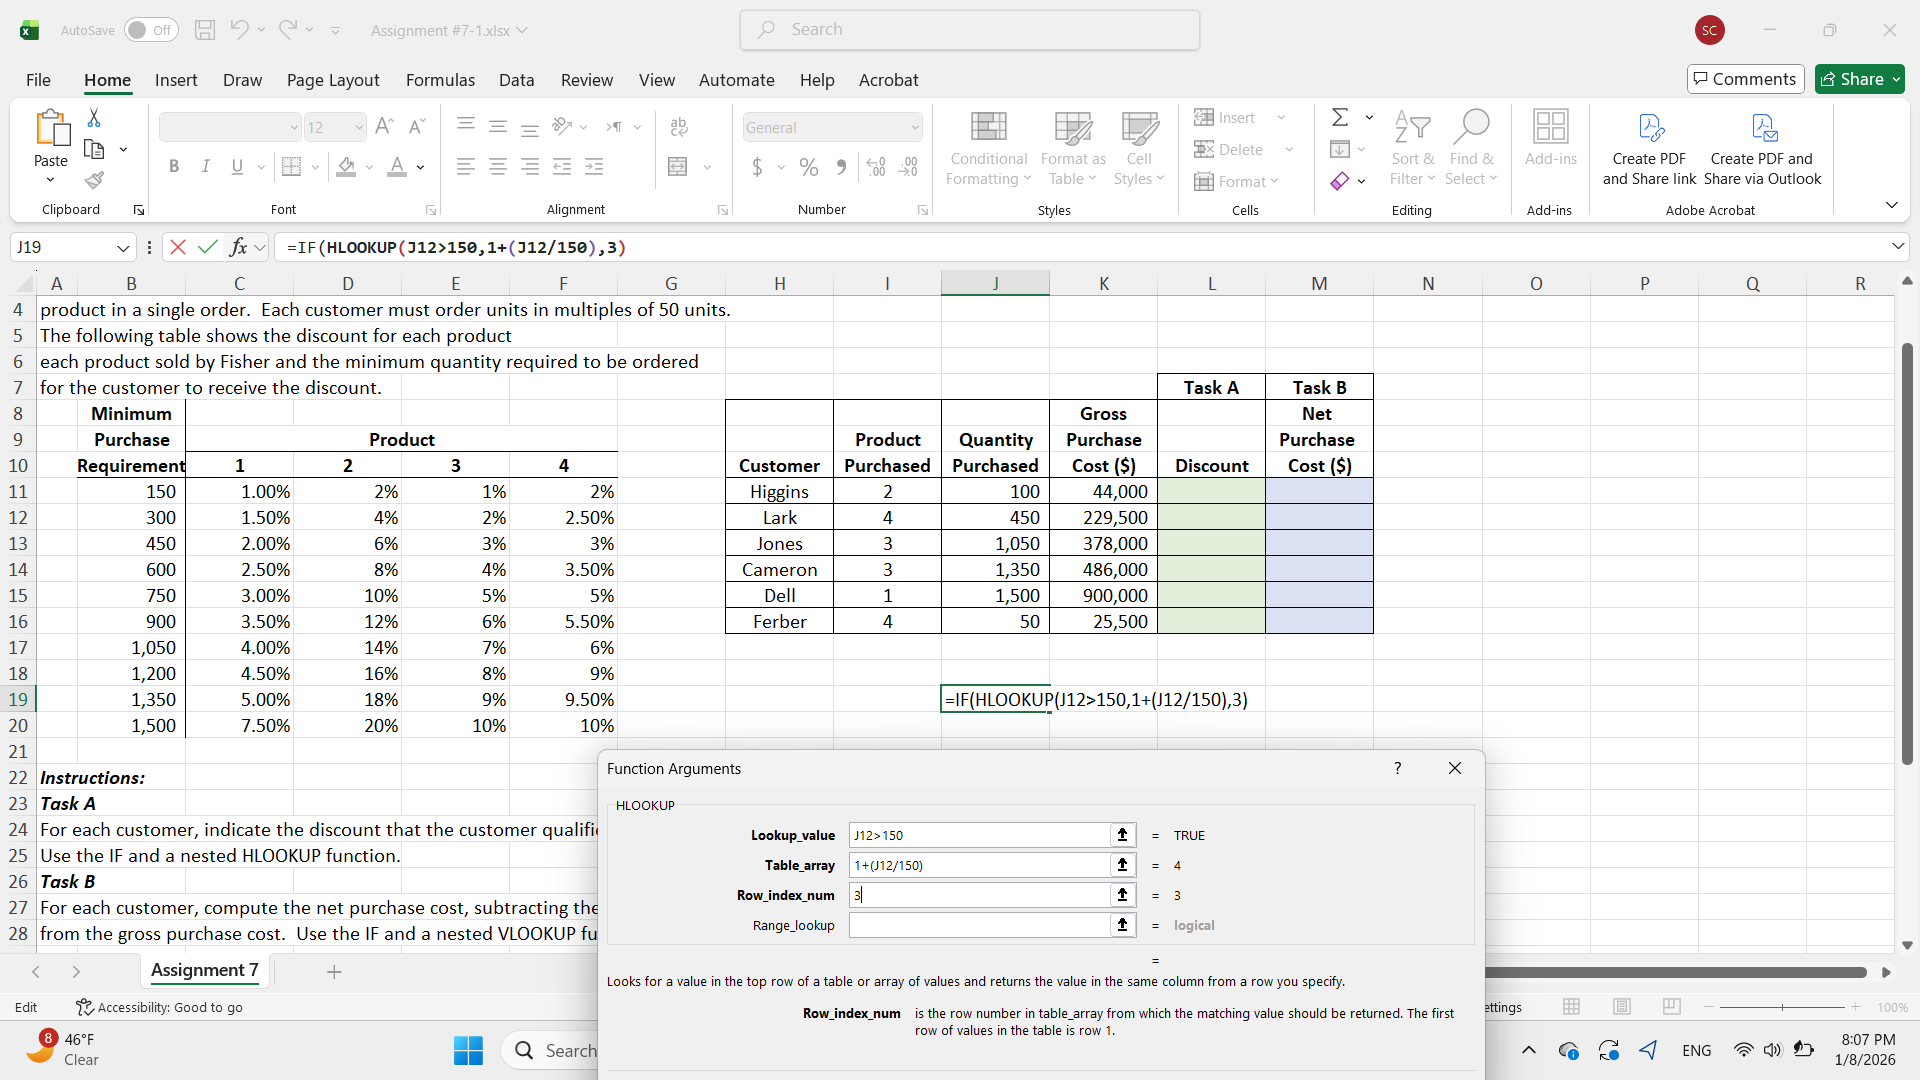Viewport: 1920px width, 1080px height.
Task: Open the font size dropdown
Action: tap(356, 126)
